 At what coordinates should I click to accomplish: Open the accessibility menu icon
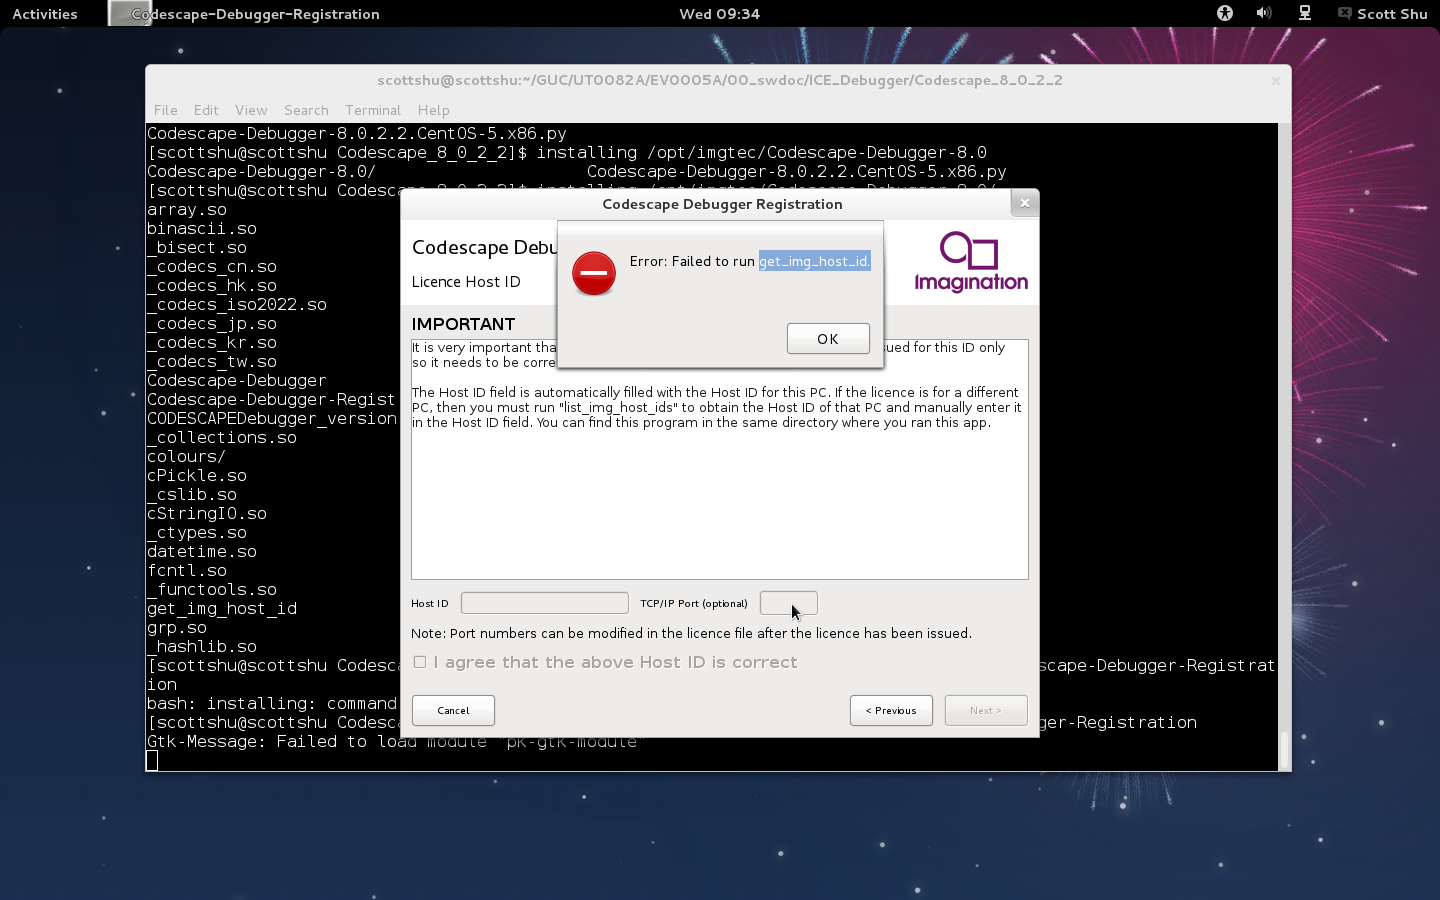pos(1225,13)
